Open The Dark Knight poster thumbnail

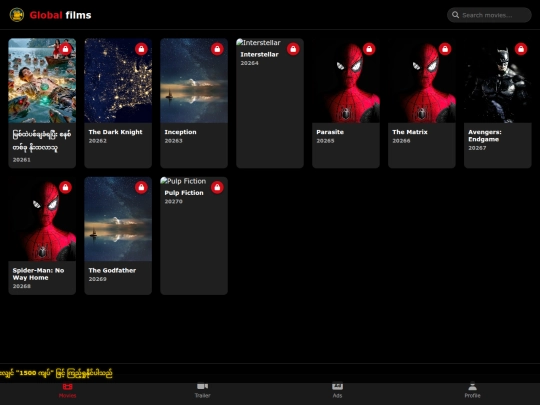118,81
